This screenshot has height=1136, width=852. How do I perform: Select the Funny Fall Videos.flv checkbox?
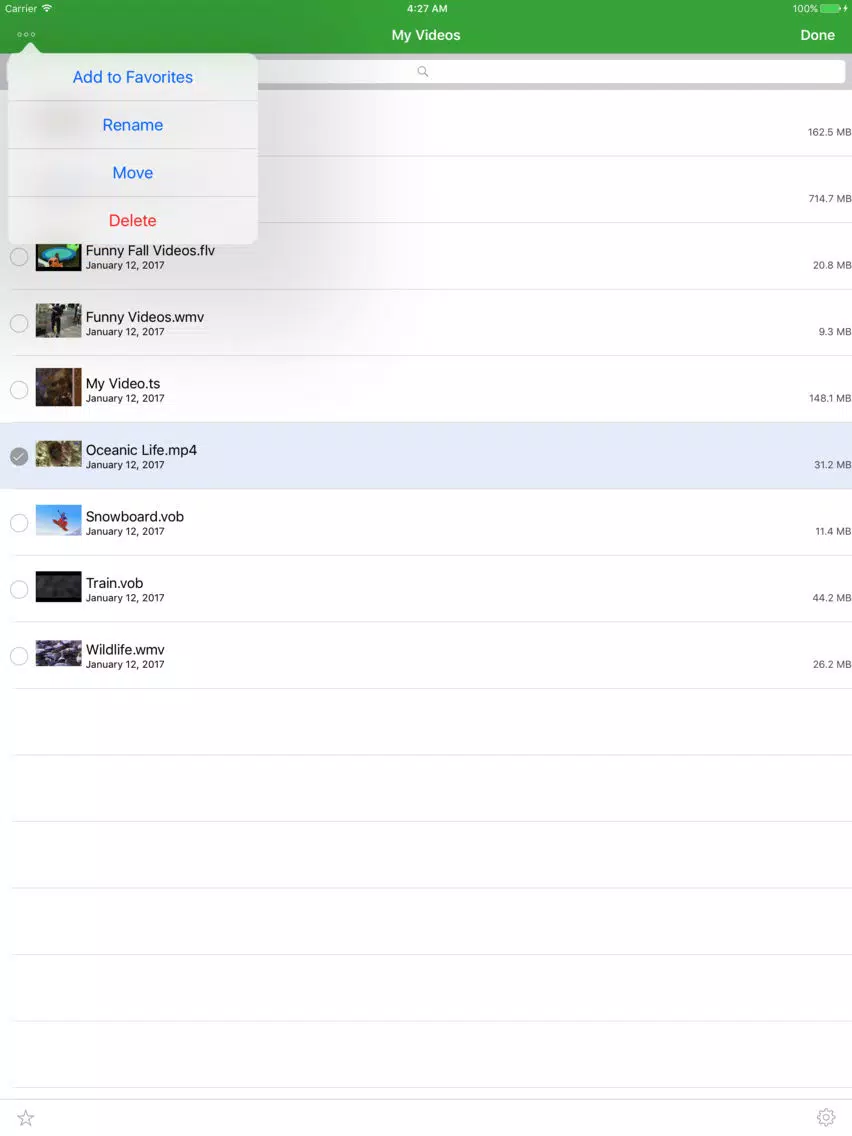pyautogui.click(x=19, y=256)
